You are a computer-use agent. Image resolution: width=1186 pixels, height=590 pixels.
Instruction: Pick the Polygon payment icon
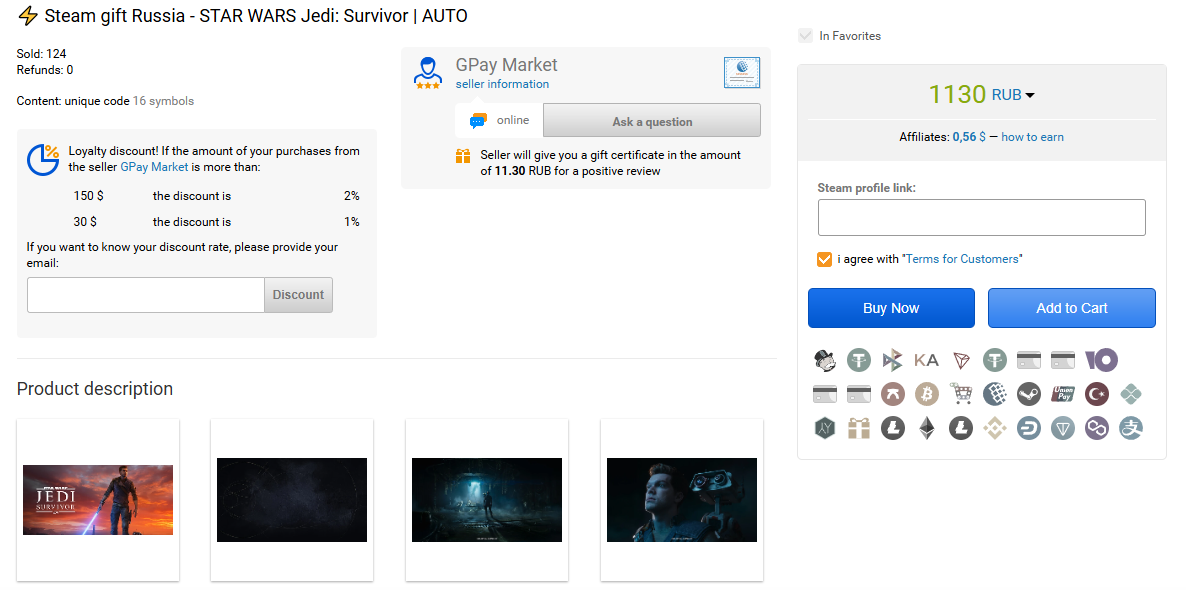coord(1097,428)
